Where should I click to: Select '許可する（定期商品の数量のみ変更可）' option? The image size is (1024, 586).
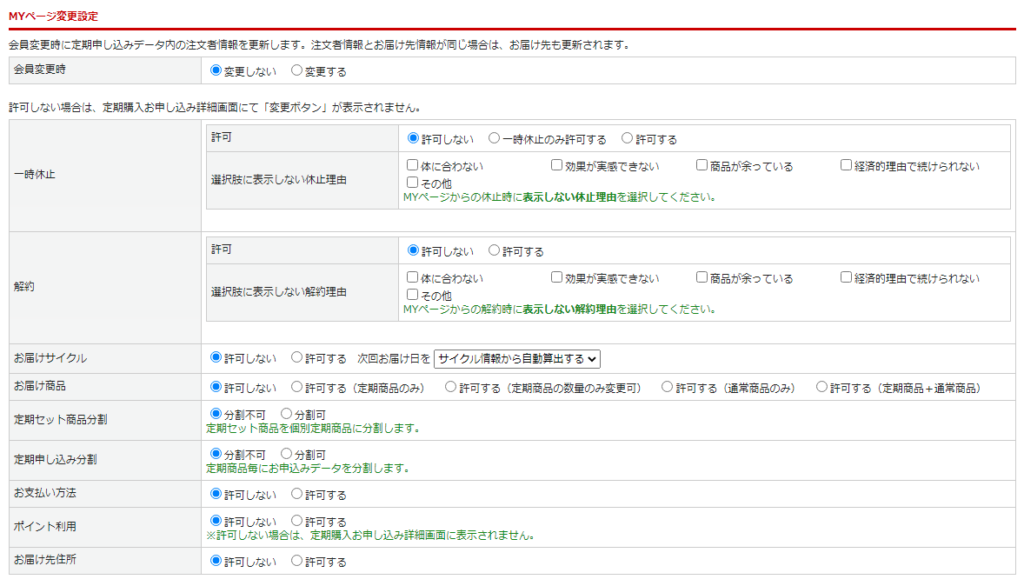[x=451, y=387]
